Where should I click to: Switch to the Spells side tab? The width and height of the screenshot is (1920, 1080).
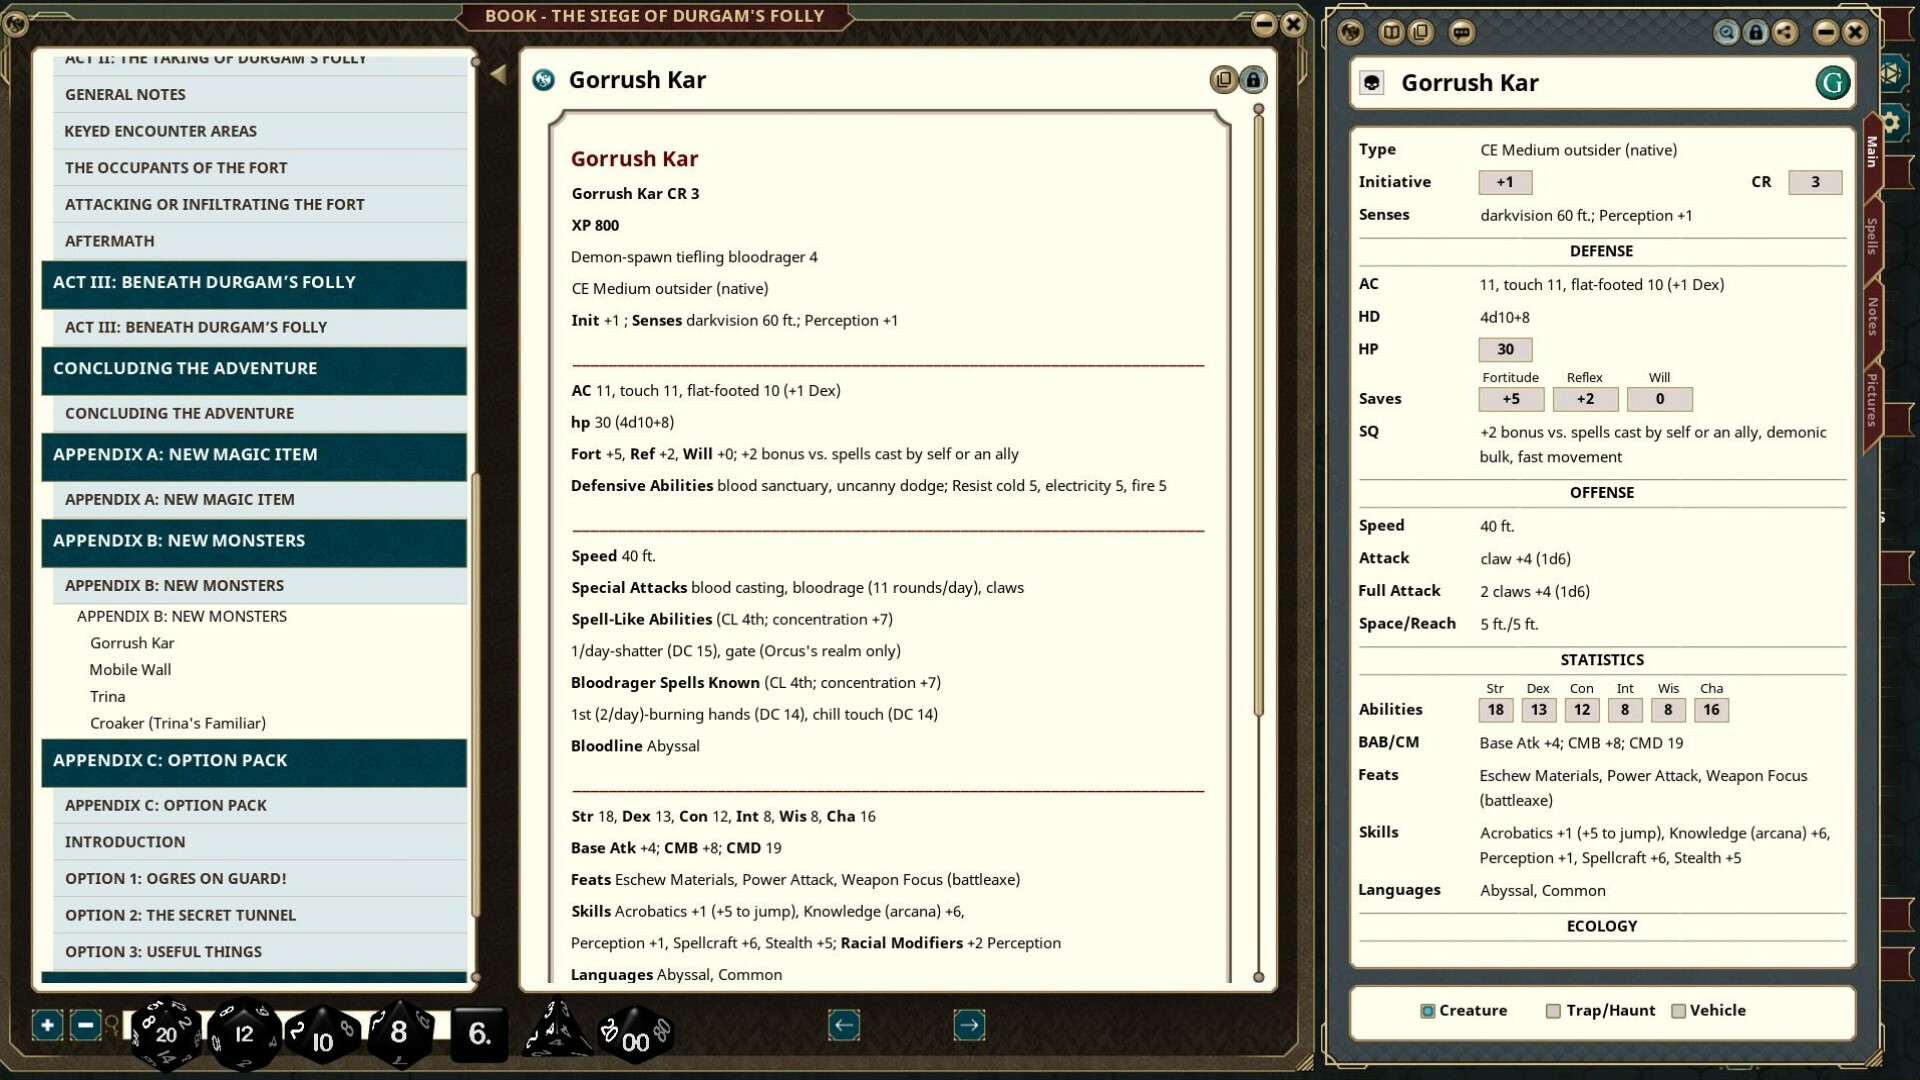coord(1872,236)
